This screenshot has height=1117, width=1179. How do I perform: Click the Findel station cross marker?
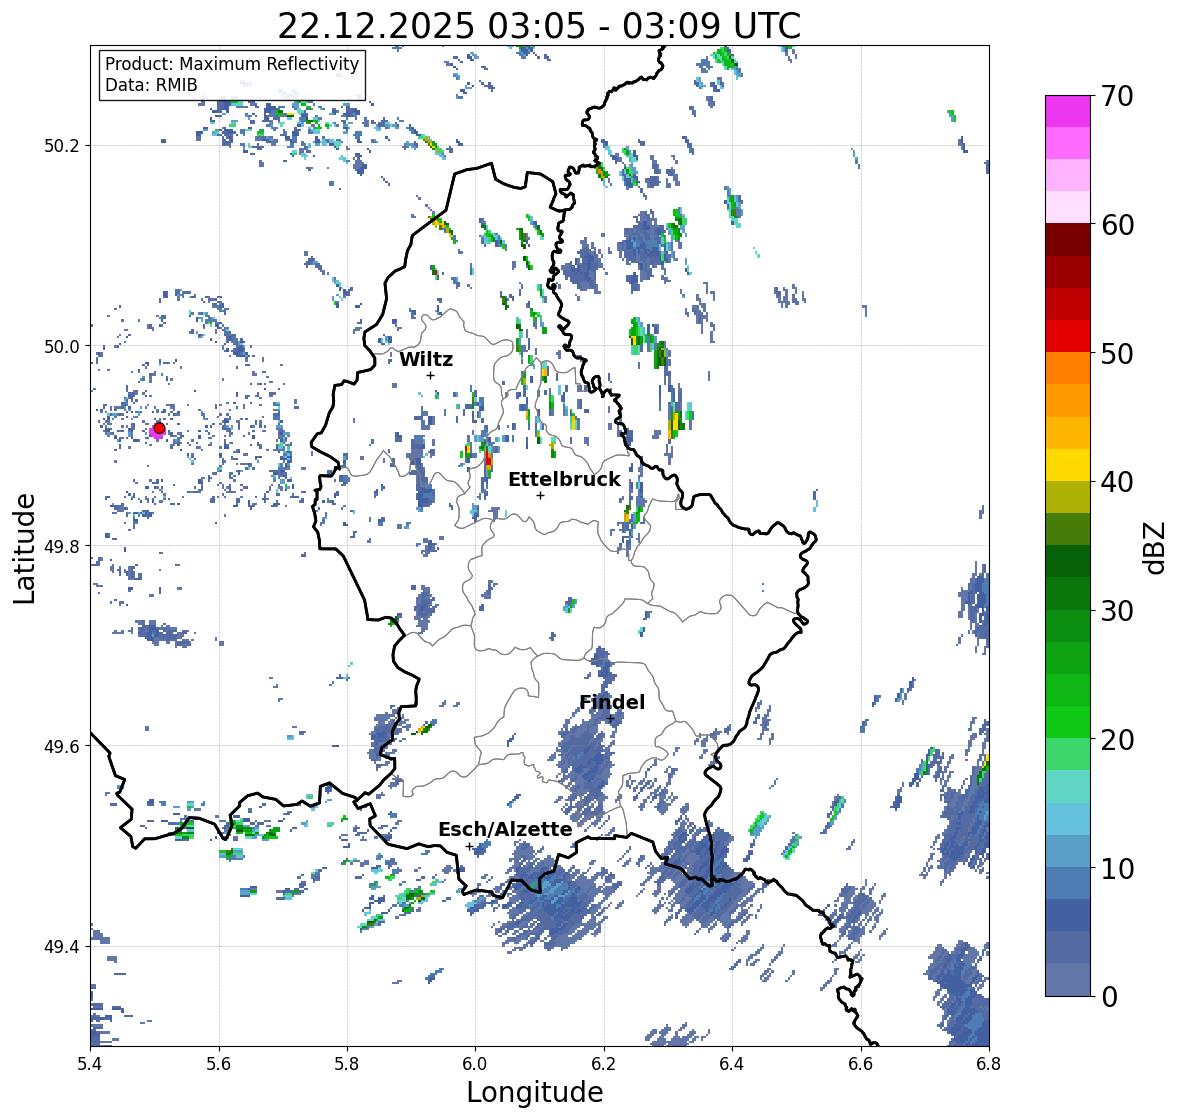(x=611, y=719)
